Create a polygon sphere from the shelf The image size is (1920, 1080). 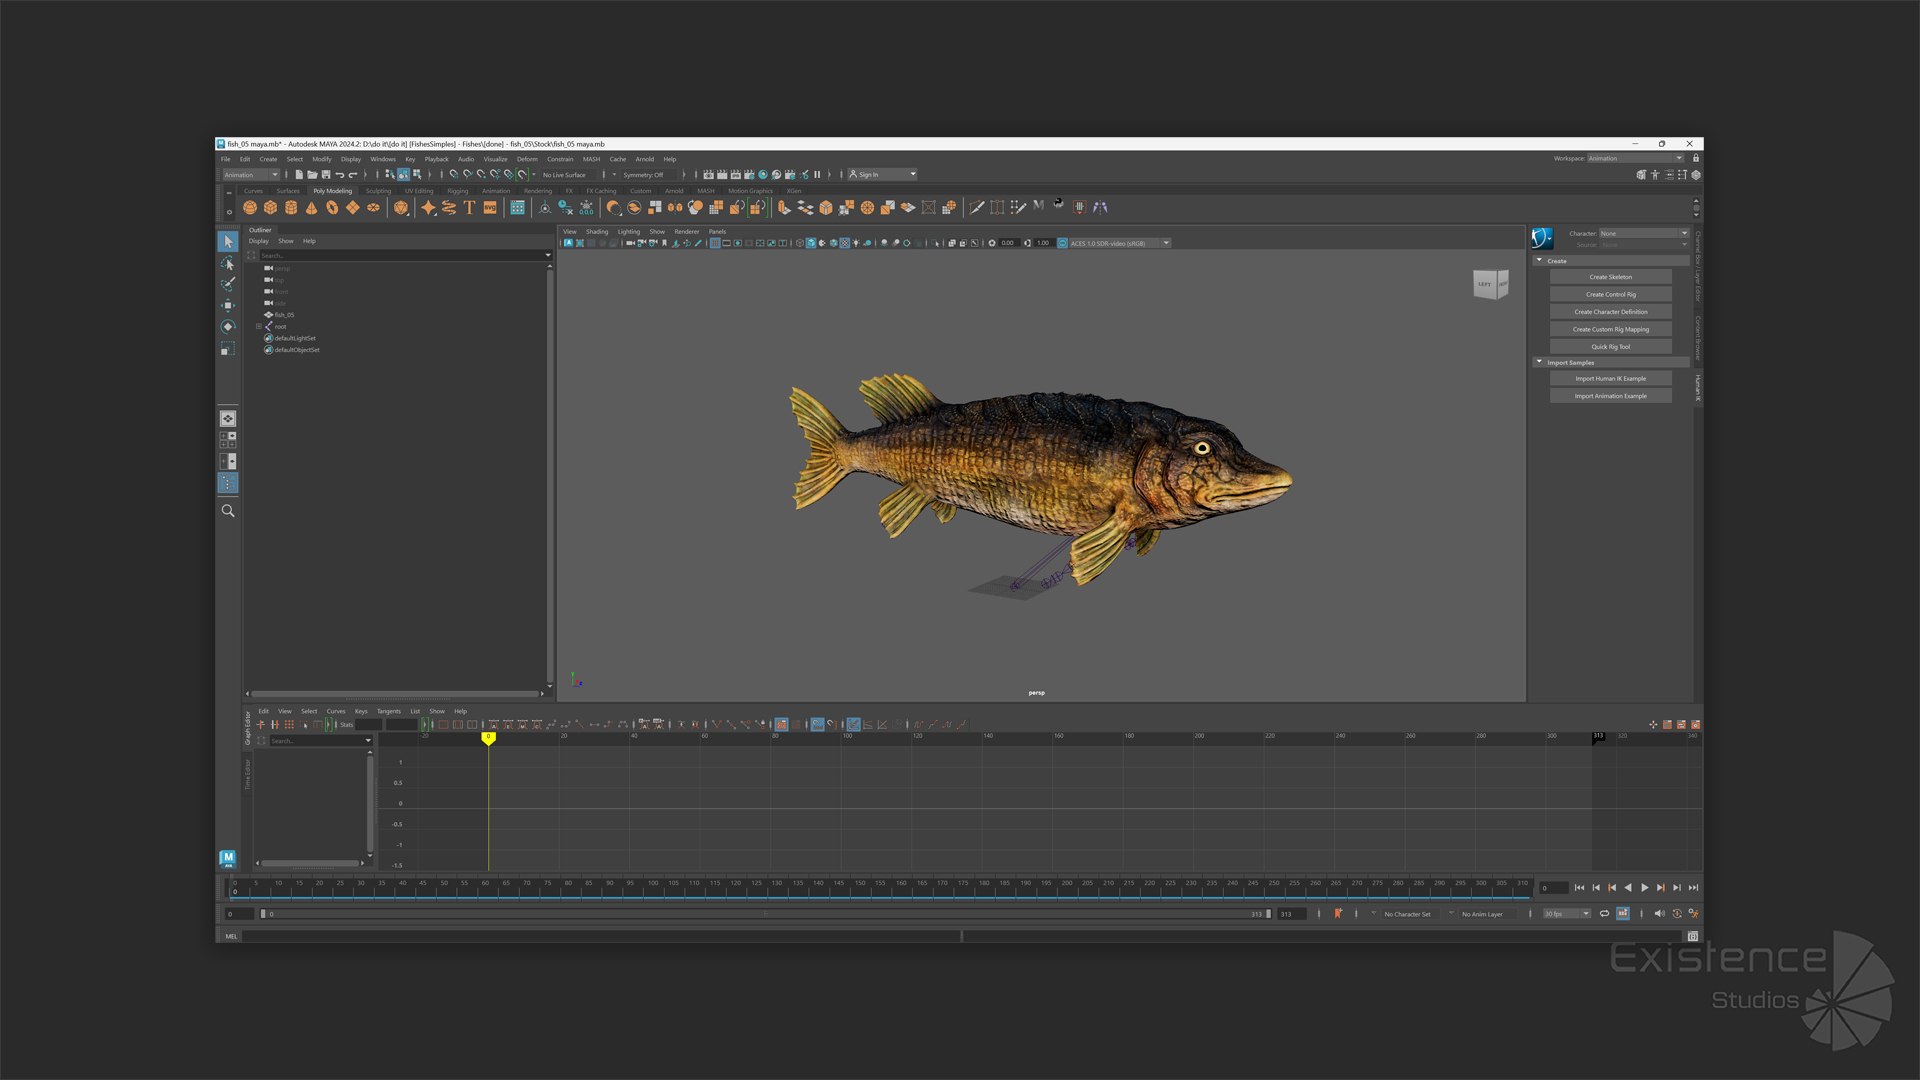click(x=250, y=208)
